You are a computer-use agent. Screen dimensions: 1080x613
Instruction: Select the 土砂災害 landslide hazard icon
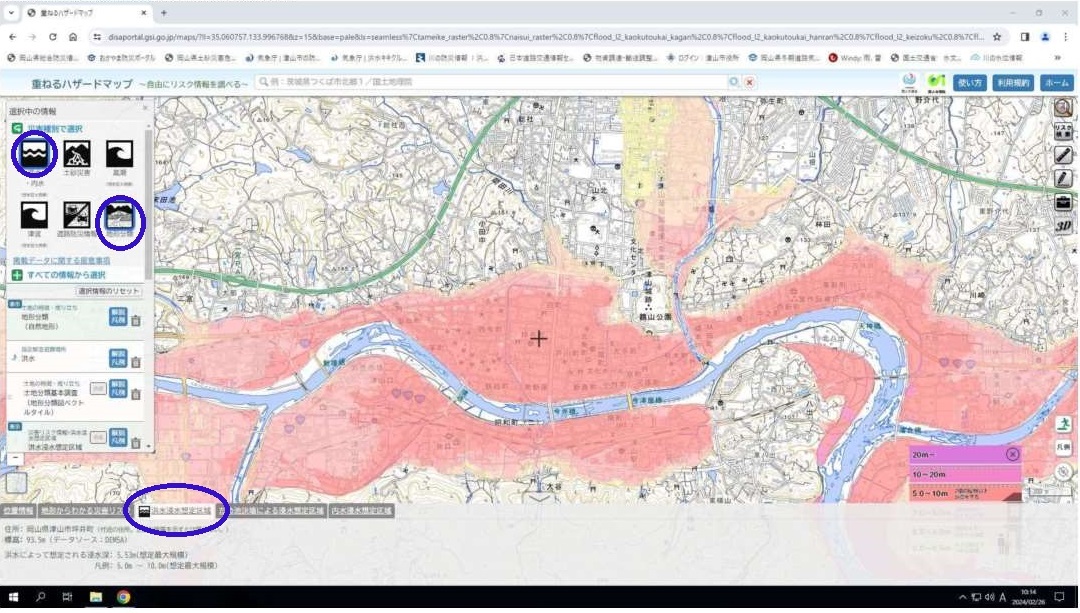click(77, 155)
